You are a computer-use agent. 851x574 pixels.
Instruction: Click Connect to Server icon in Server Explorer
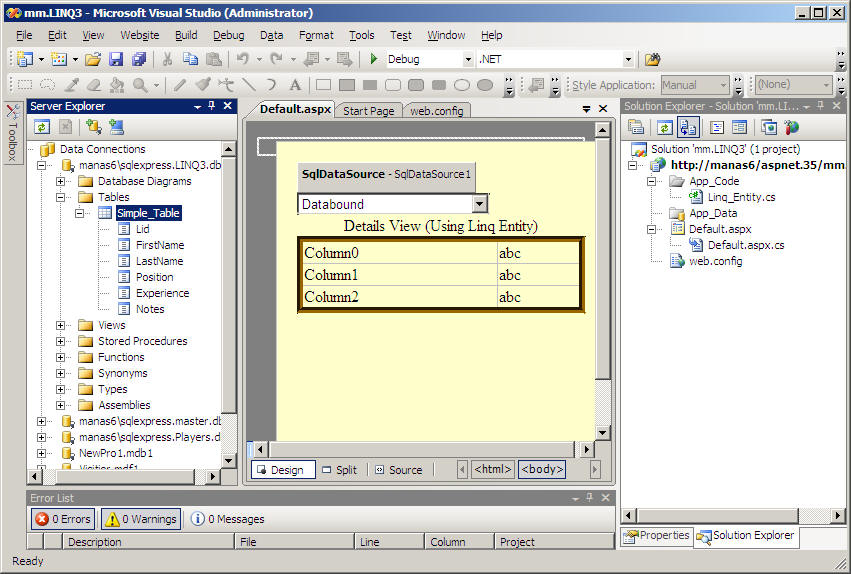click(116, 127)
